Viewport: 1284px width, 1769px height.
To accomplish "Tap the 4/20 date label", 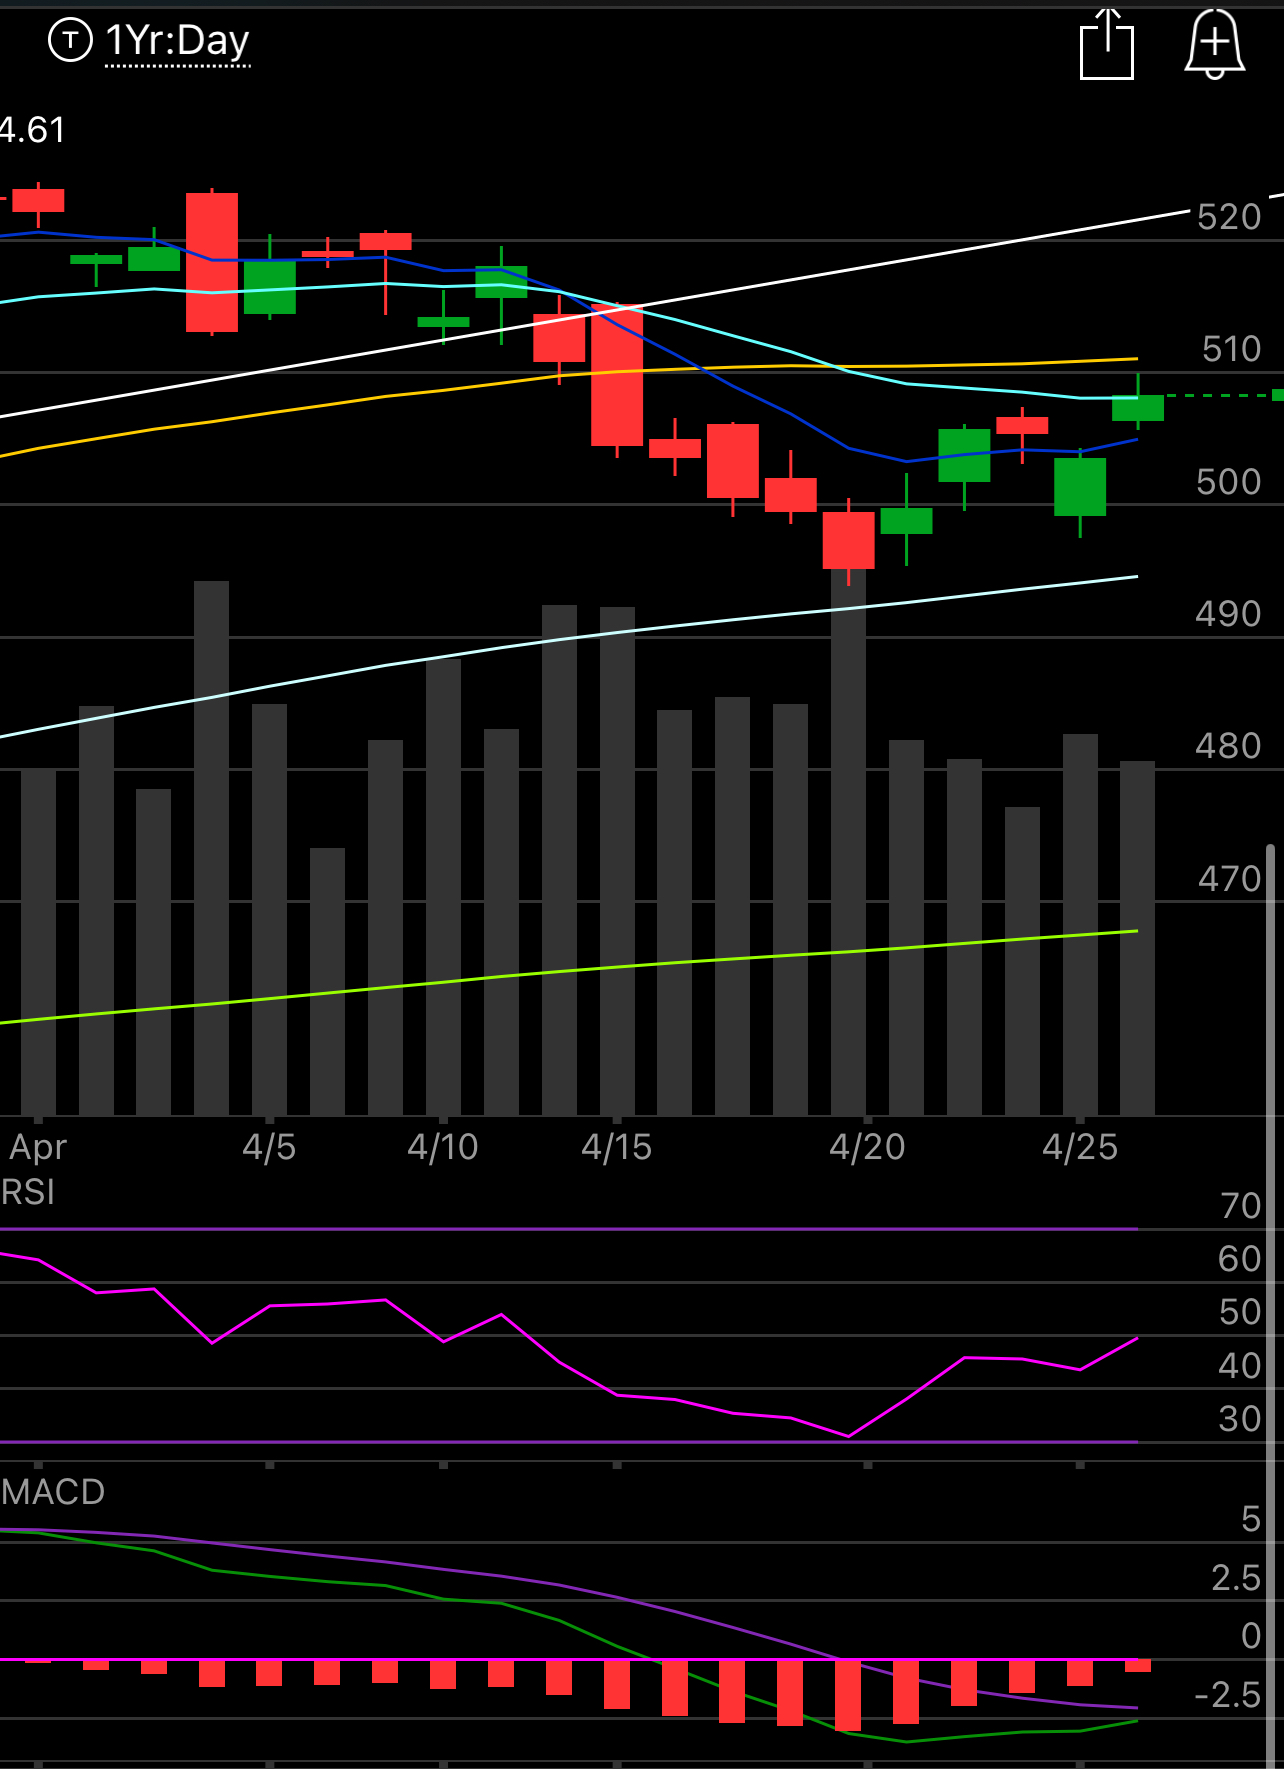I will click(867, 1147).
